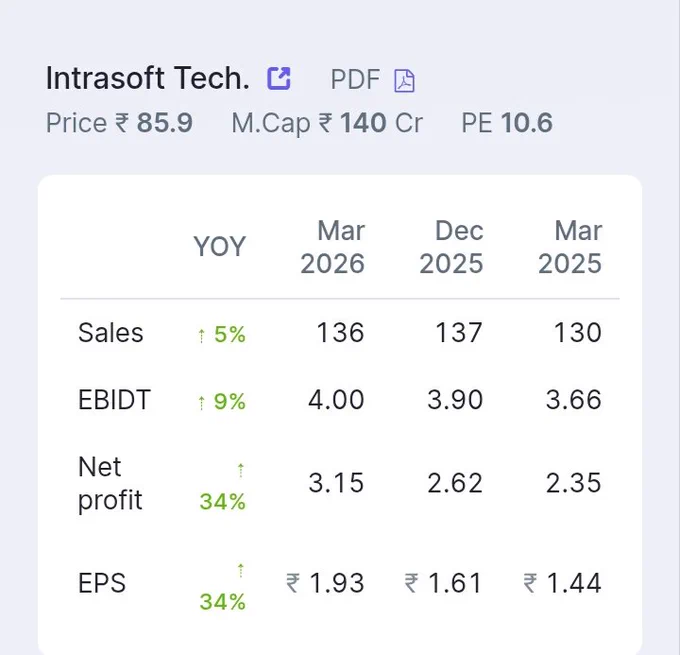Click the green up arrow next to EBIDT 9%
This screenshot has height=655, width=680.
[201, 403]
